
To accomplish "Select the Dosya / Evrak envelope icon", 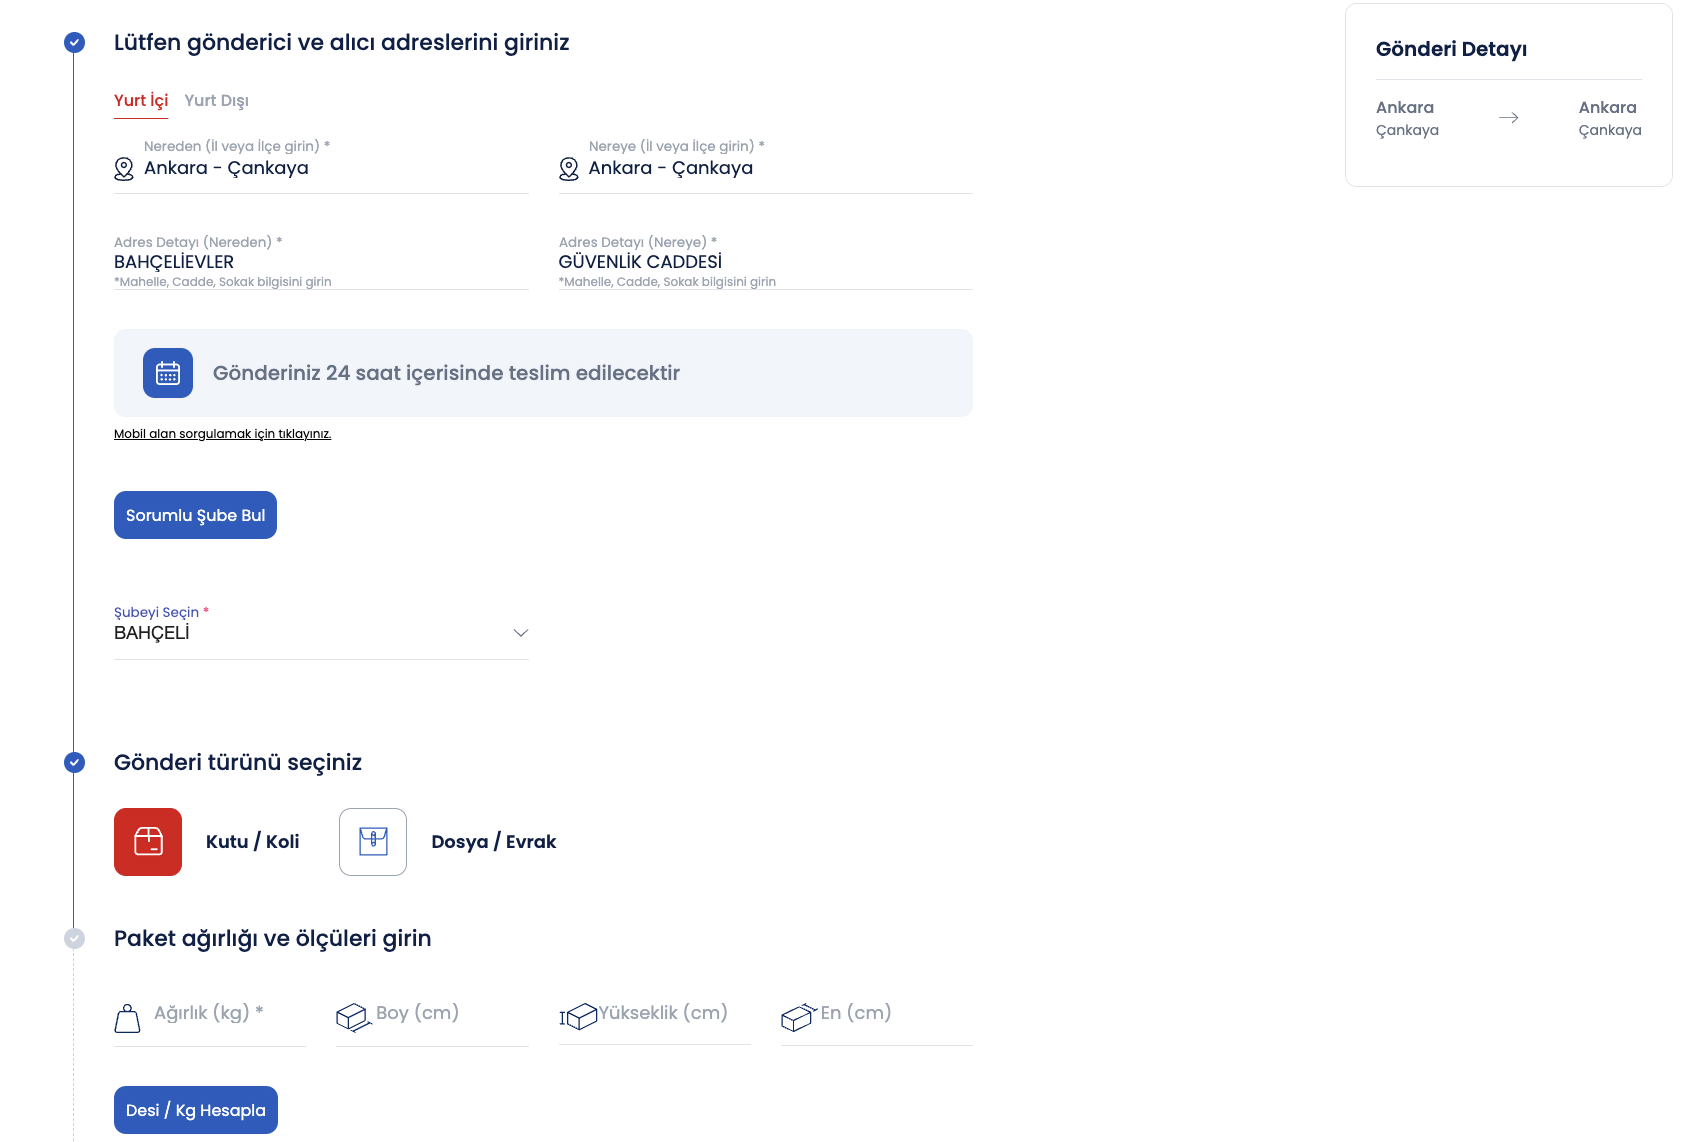I will [x=373, y=842].
